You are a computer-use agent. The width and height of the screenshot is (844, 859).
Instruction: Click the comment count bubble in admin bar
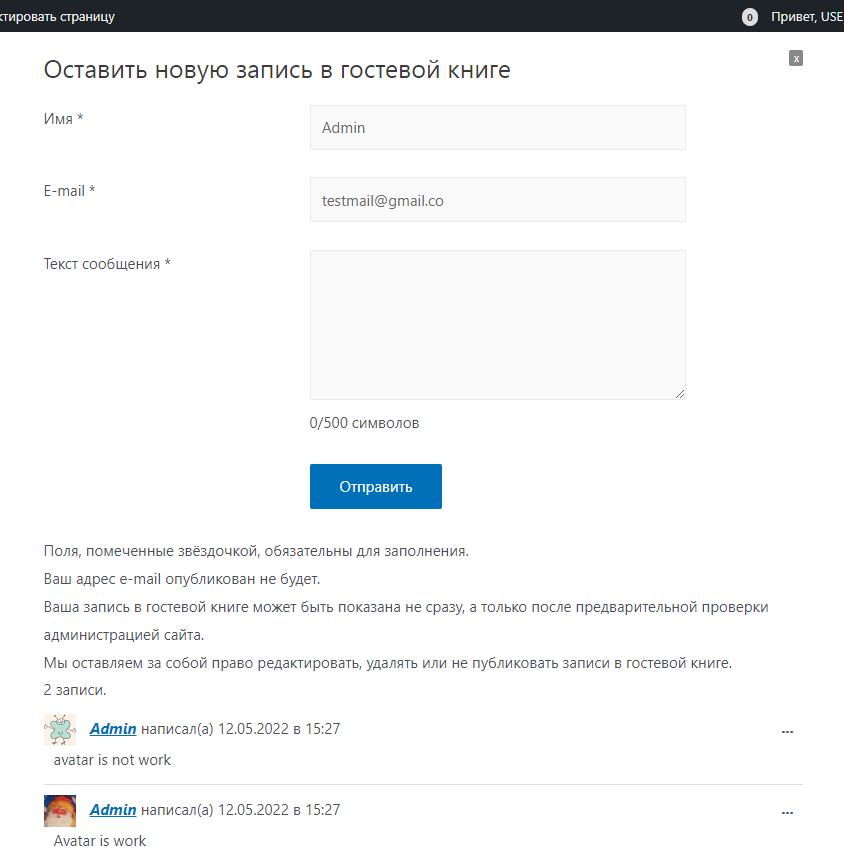tap(749, 17)
